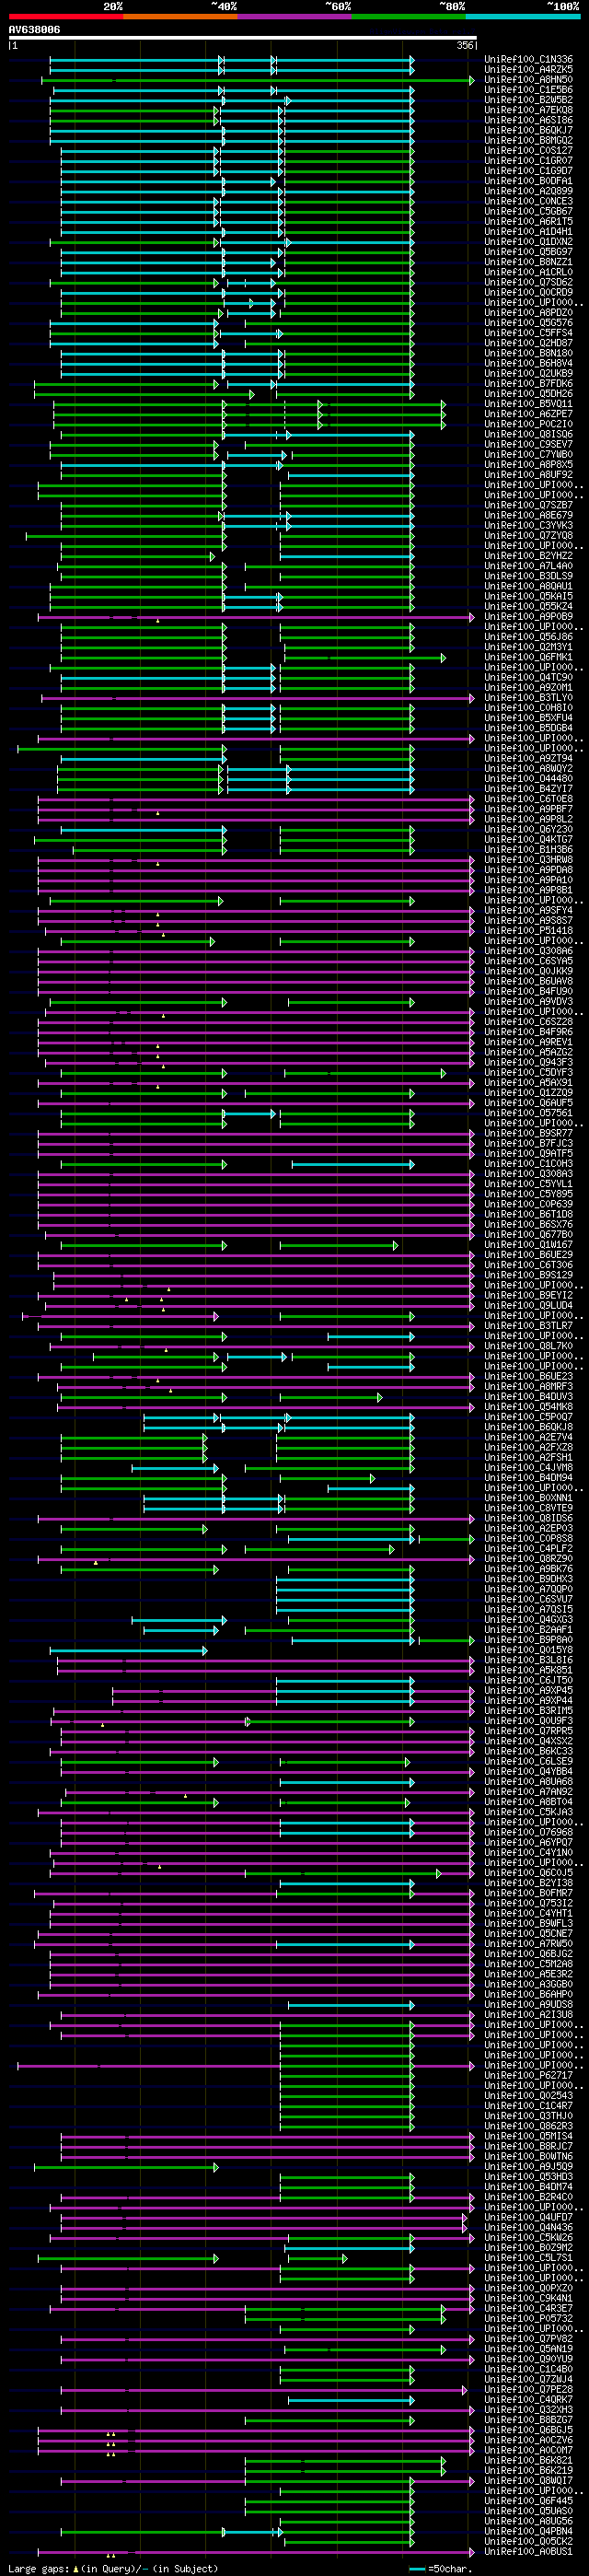Open hit UniRef100_C1E5B6

coord(528,90)
